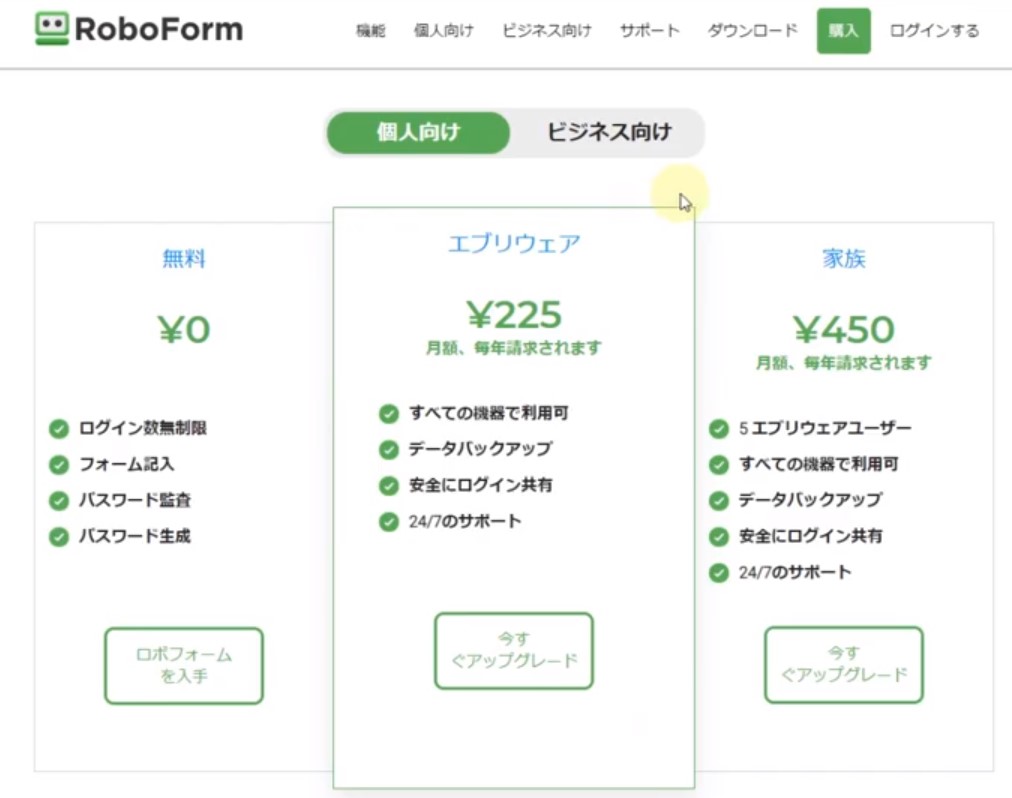The width and height of the screenshot is (1012, 798).
Task: Click the green 購入 button
Action: click(843, 30)
